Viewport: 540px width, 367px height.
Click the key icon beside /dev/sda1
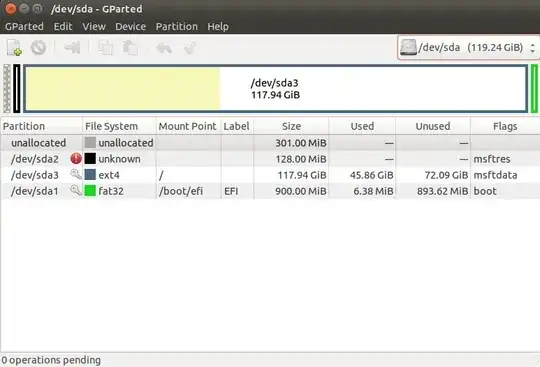[76, 190]
